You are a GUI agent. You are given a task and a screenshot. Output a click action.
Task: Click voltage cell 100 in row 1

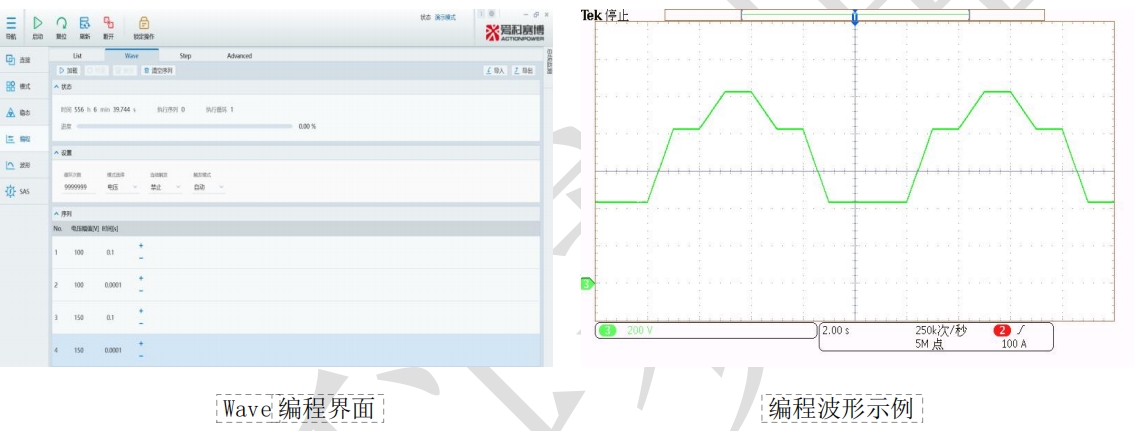79,252
